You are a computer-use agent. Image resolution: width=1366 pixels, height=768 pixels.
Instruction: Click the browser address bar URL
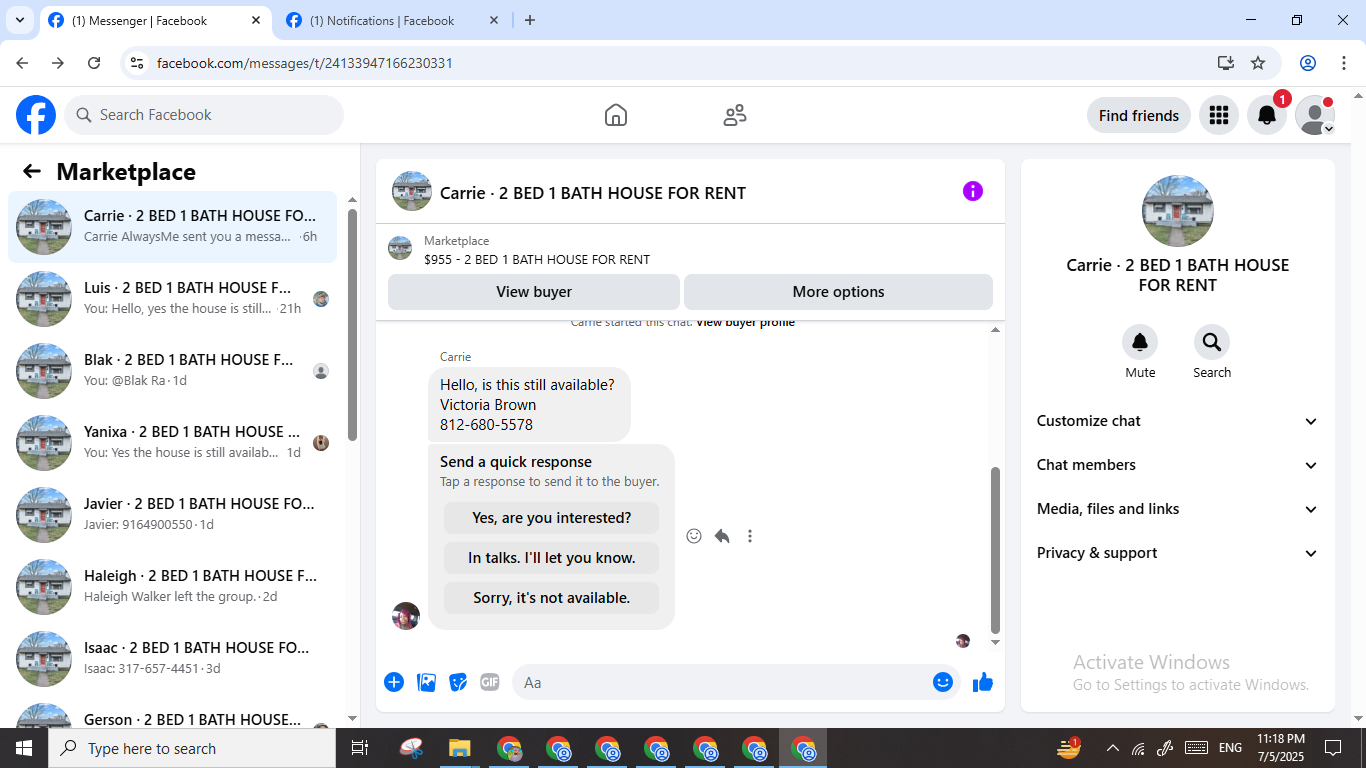[x=305, y=63]
